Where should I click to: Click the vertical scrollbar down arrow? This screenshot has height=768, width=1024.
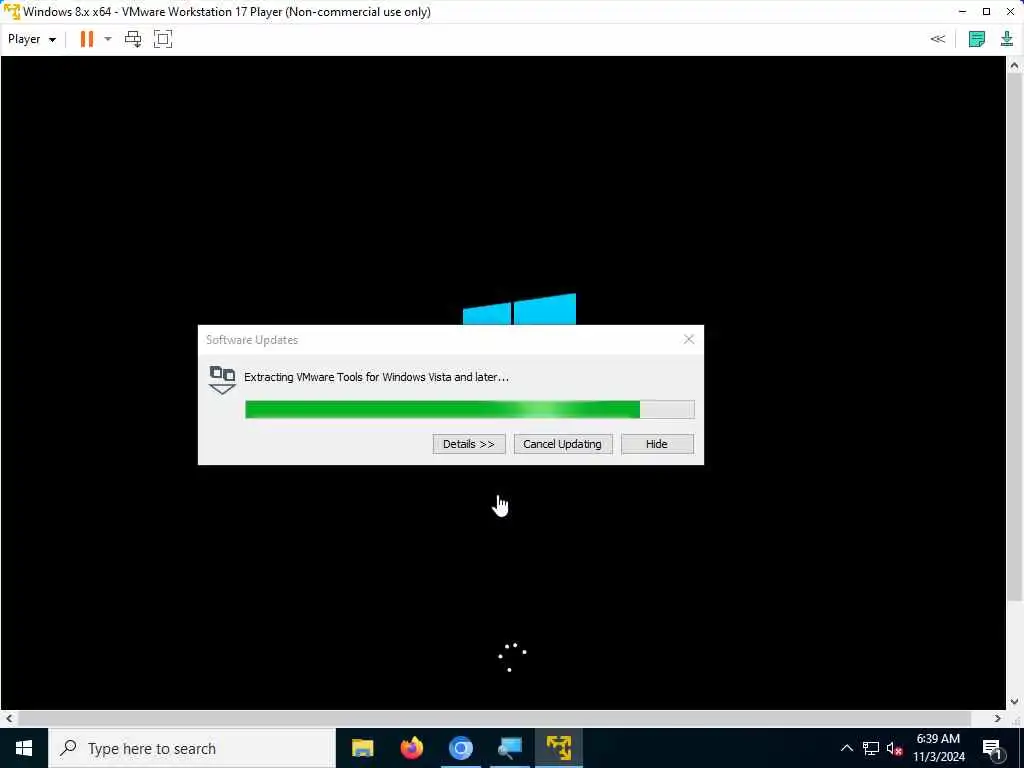1014,702
